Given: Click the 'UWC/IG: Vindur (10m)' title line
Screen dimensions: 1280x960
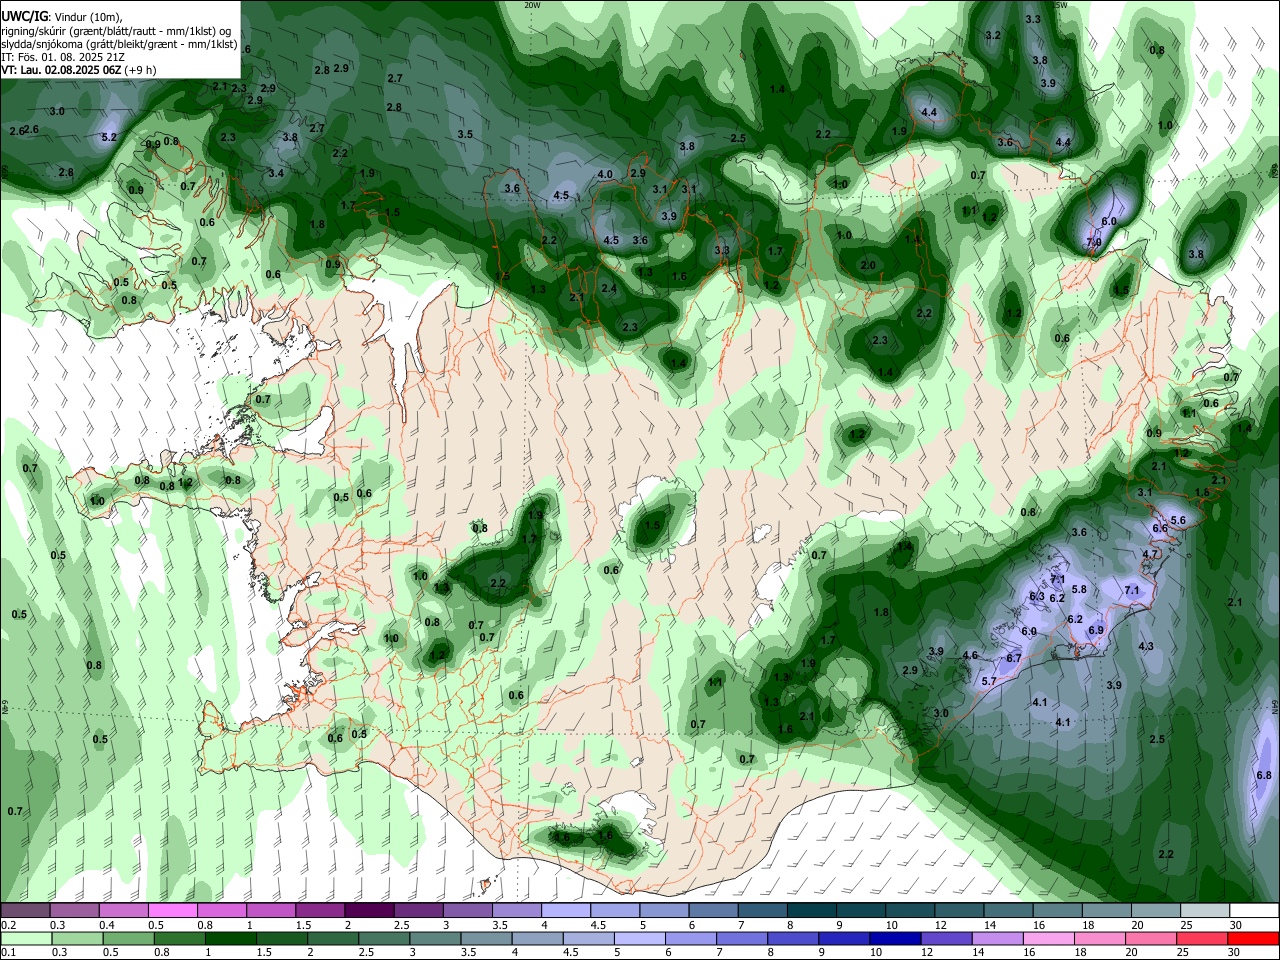Looking at the screenshot, I should [62, 17].
